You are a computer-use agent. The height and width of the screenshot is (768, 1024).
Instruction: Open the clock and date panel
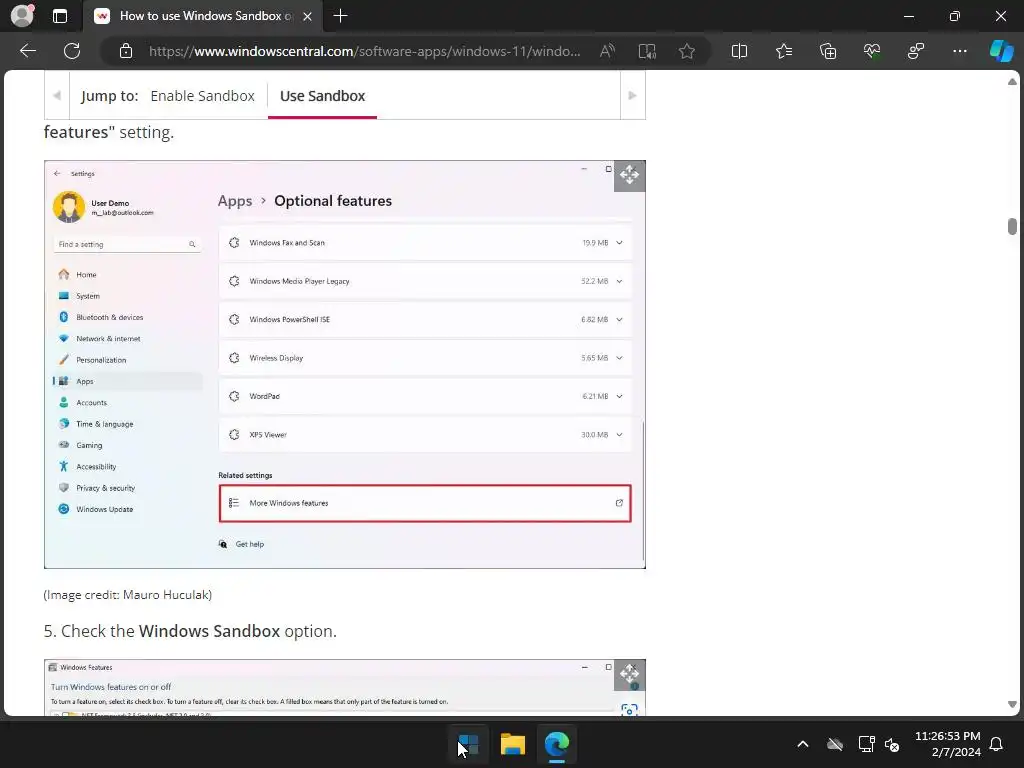click(948, 744)
